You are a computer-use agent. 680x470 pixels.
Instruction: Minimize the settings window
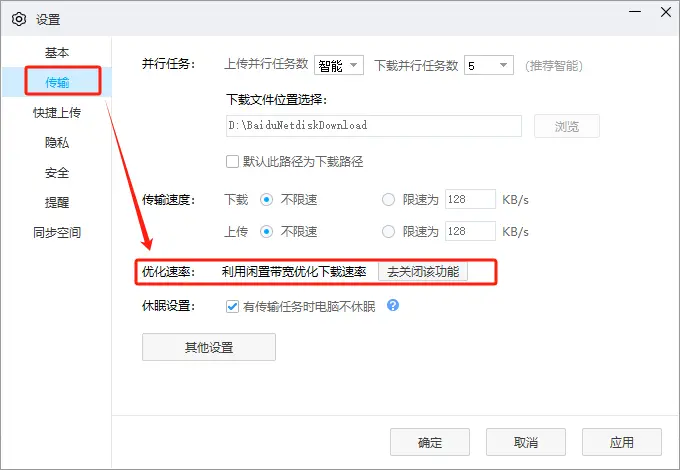635,12
